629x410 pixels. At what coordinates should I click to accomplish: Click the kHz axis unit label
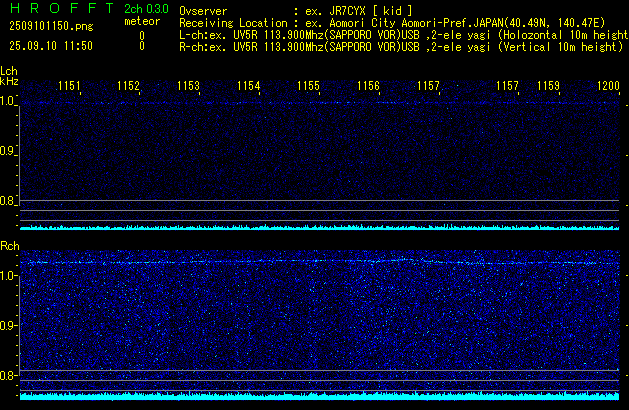(x=9, y=81)
